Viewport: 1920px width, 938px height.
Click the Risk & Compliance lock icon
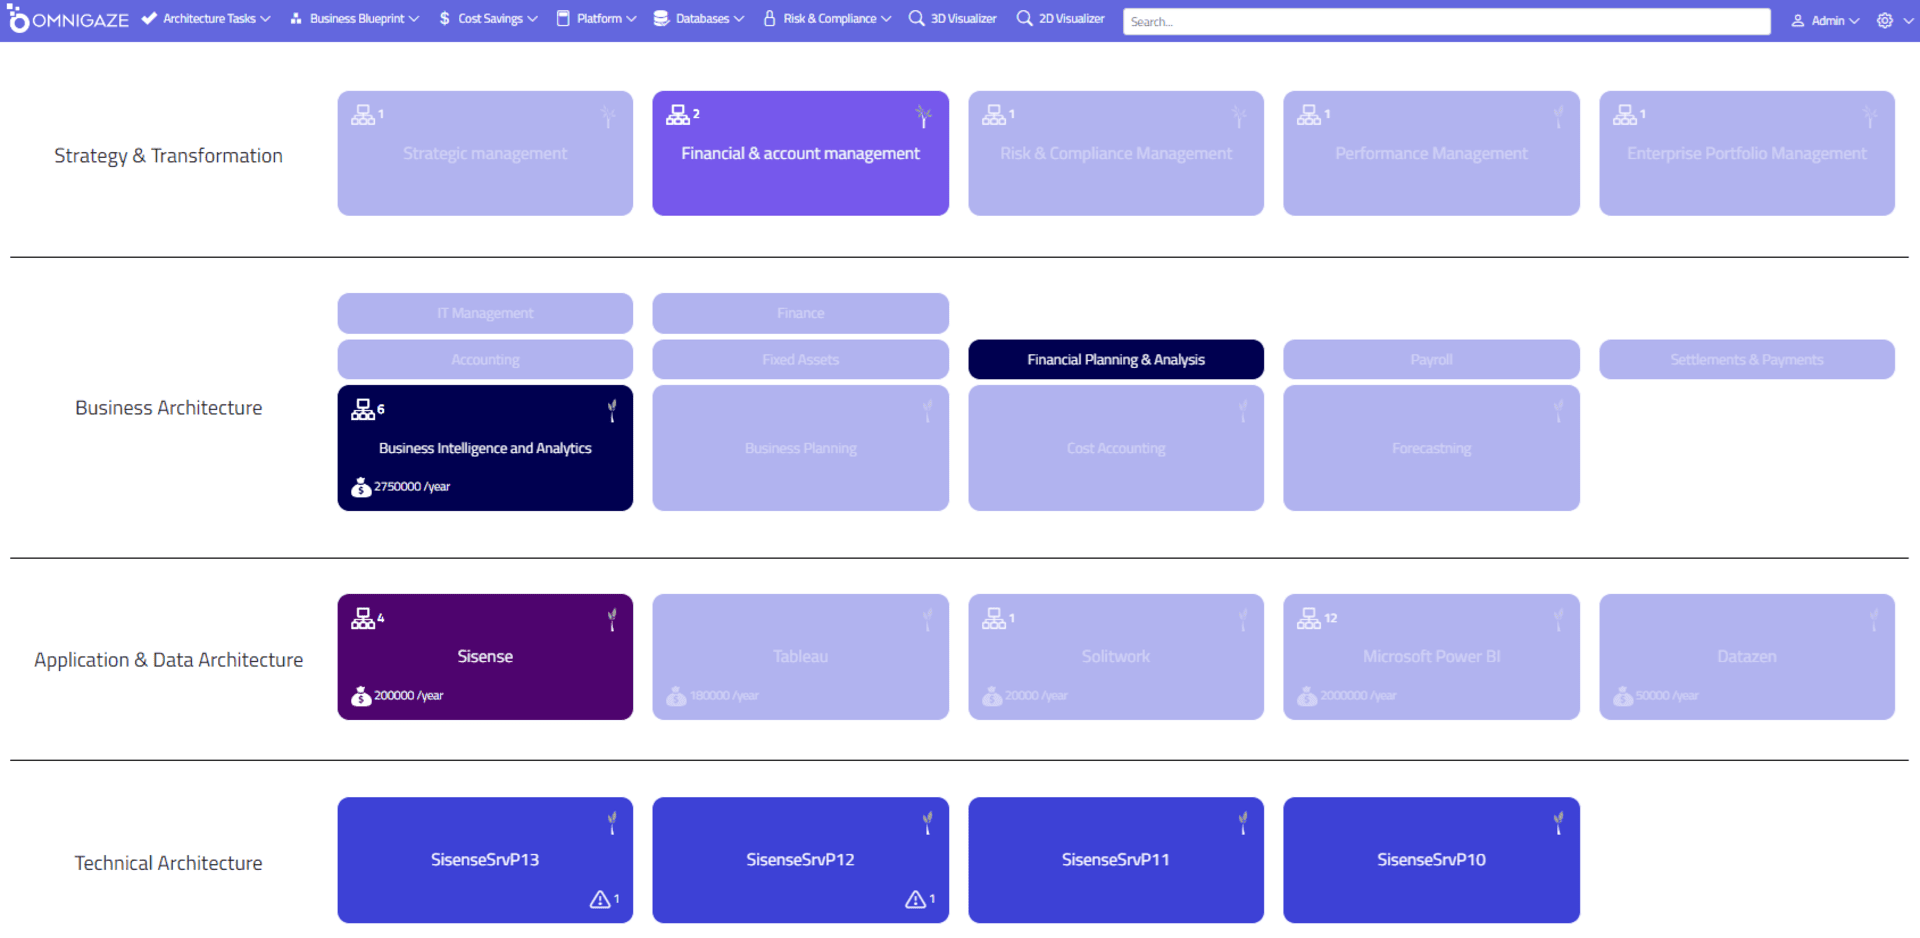(x=769, y=18)
